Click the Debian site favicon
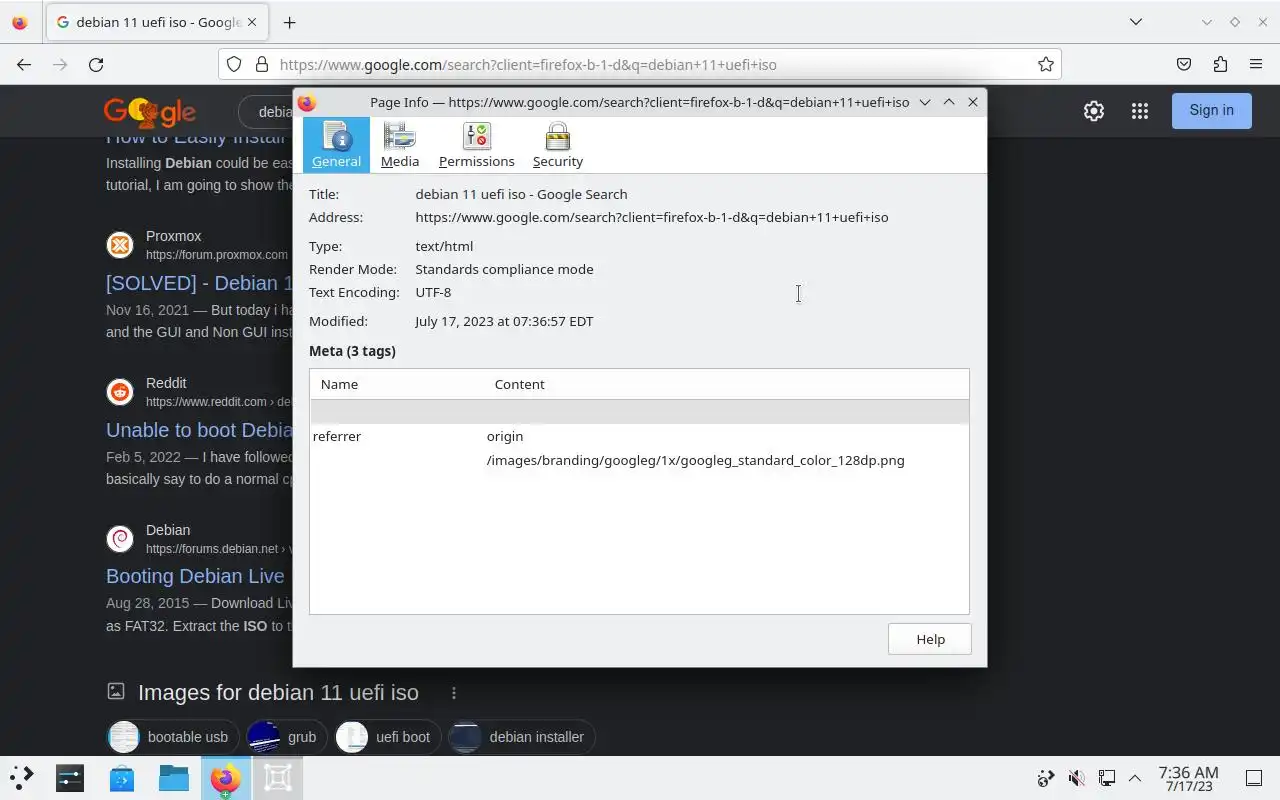The width and height of the screenshot is (1280, 800). 120,539
